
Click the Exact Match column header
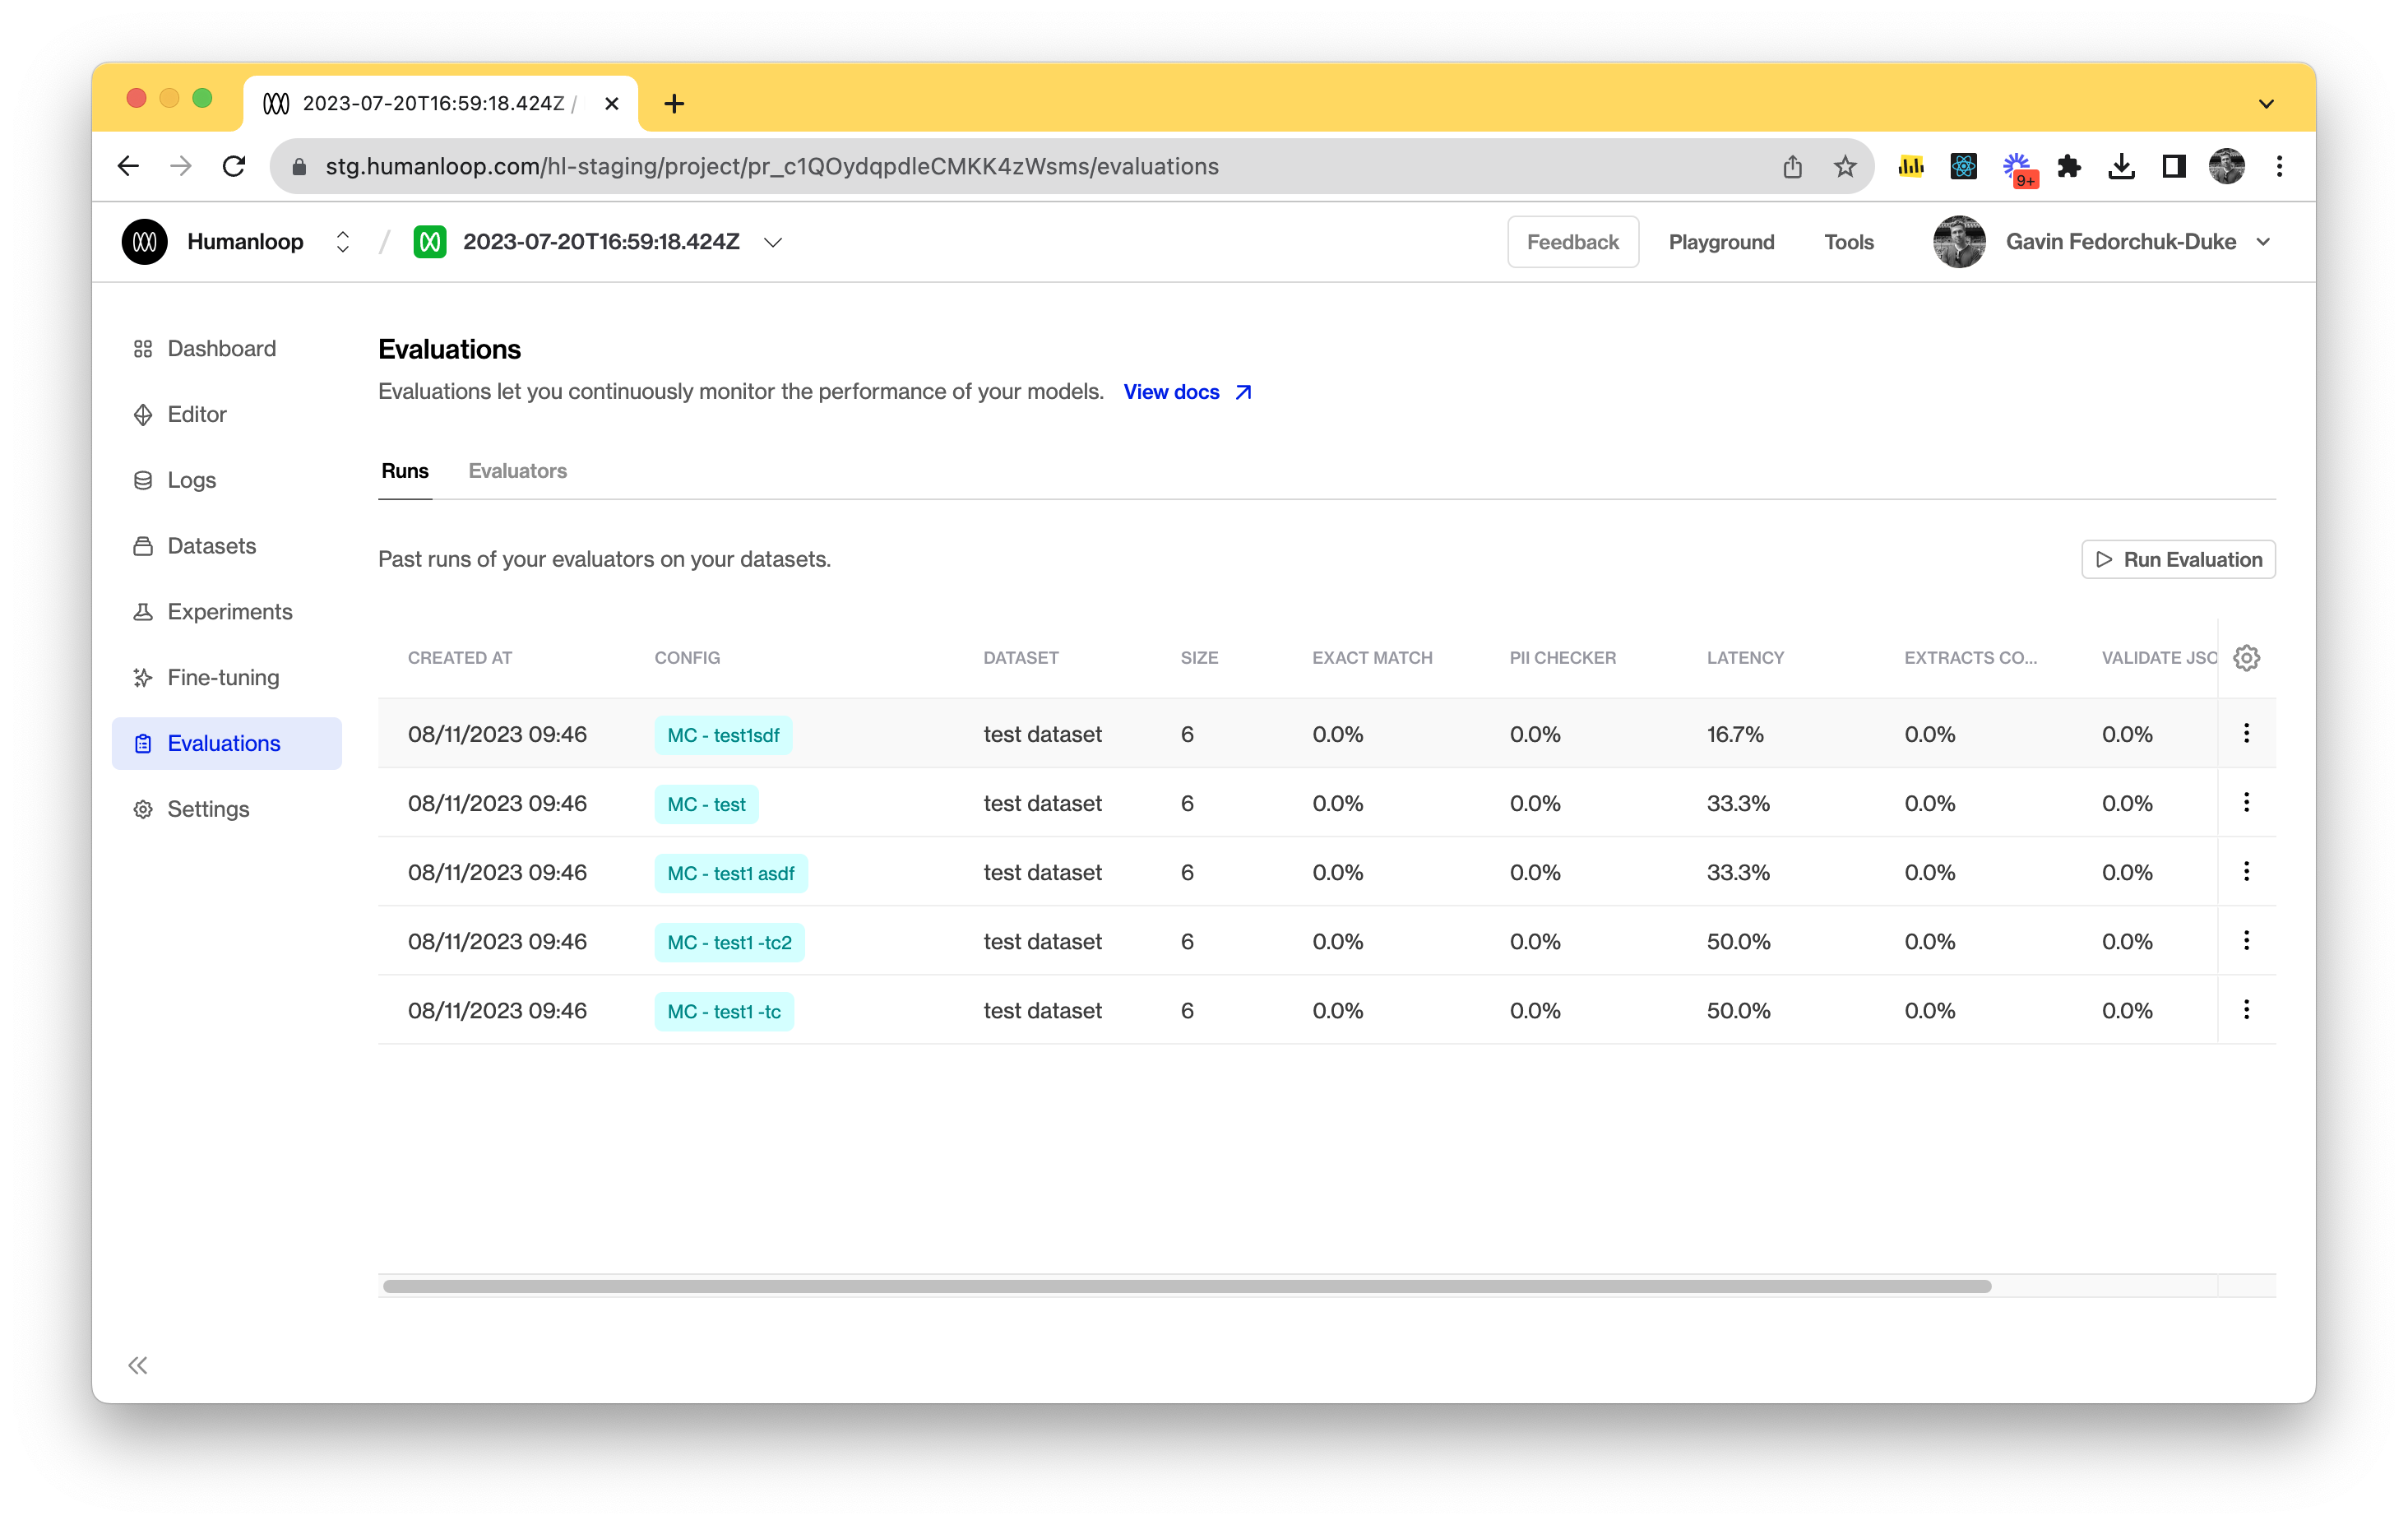coord(1372,658)
